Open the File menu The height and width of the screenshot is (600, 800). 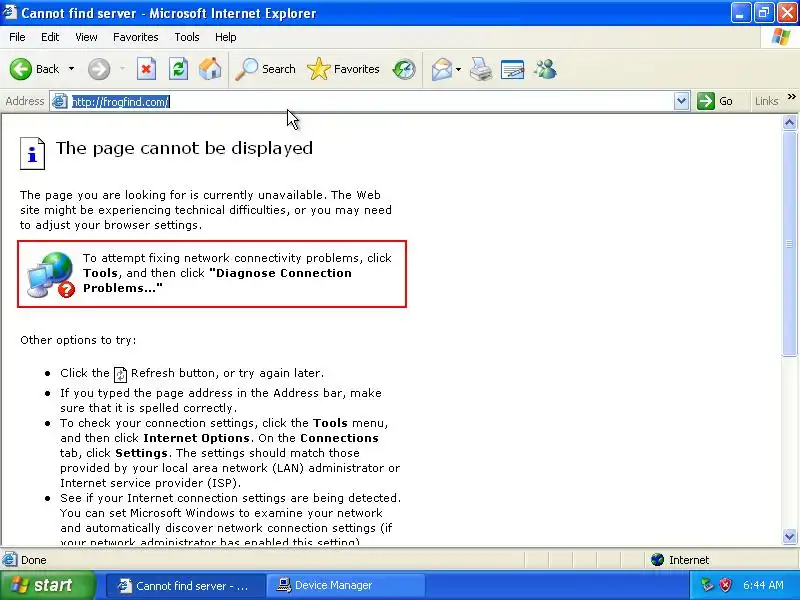17,37
